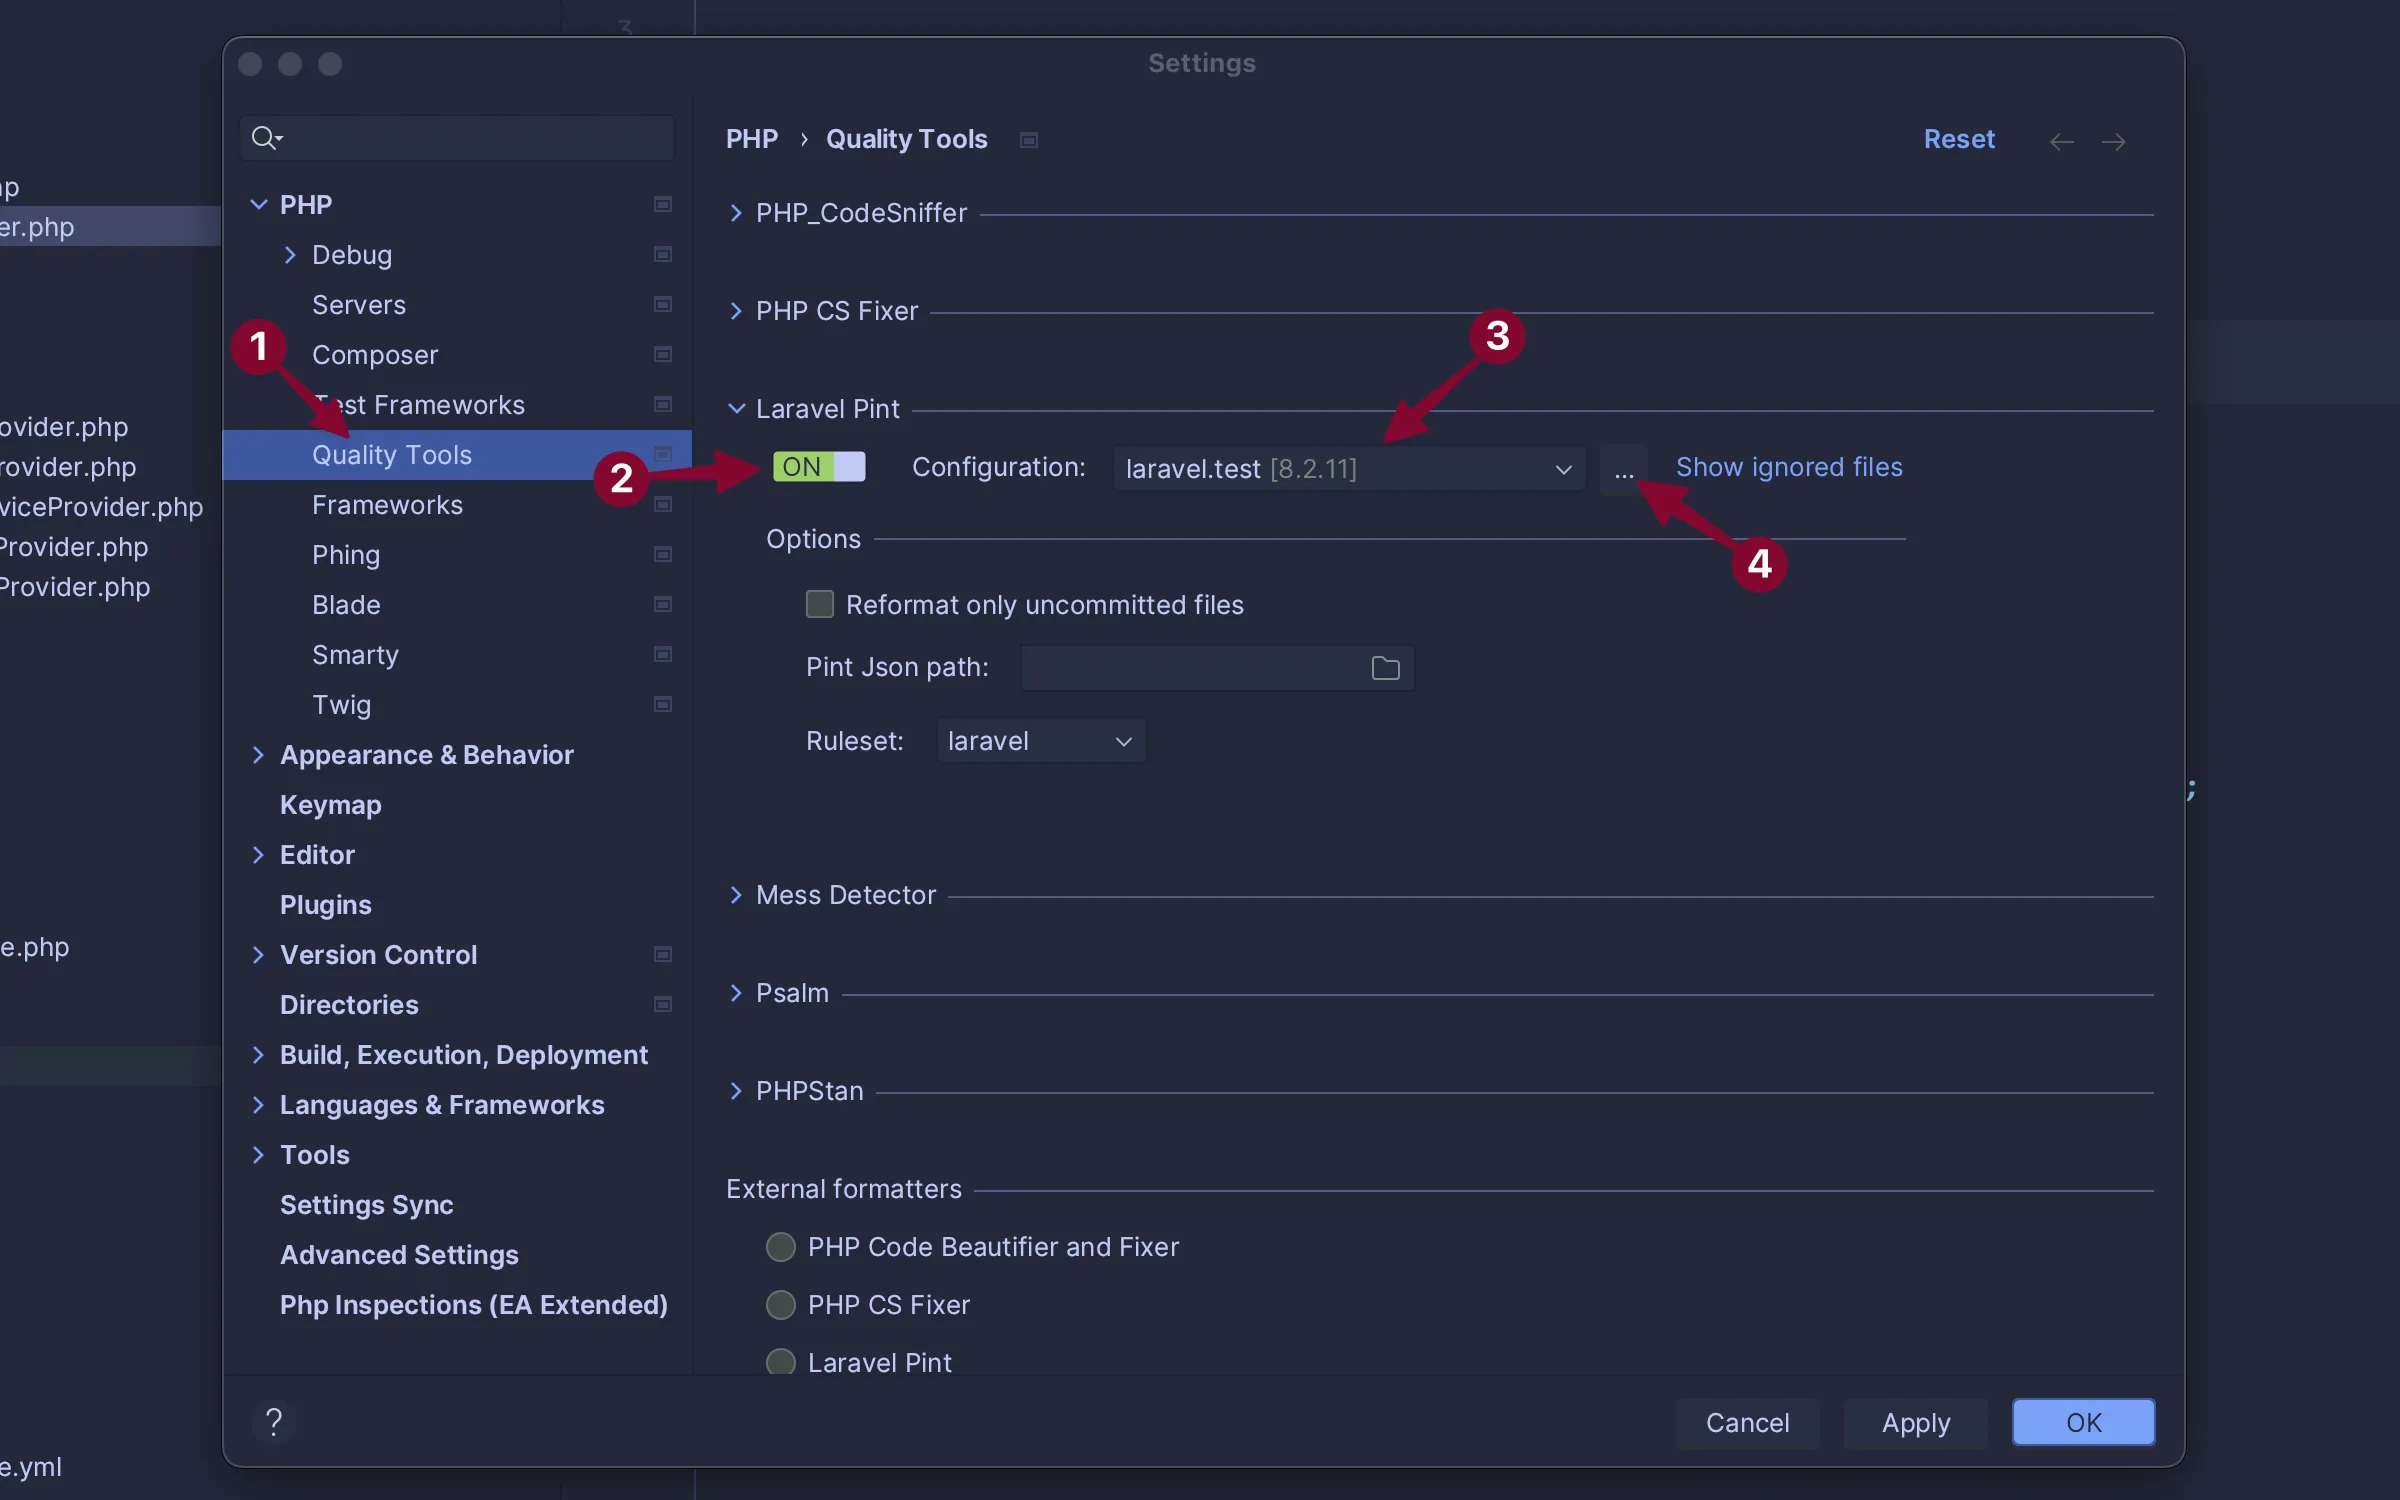
Task: Click the Cancel button
Action: tap(1747, 1423)
